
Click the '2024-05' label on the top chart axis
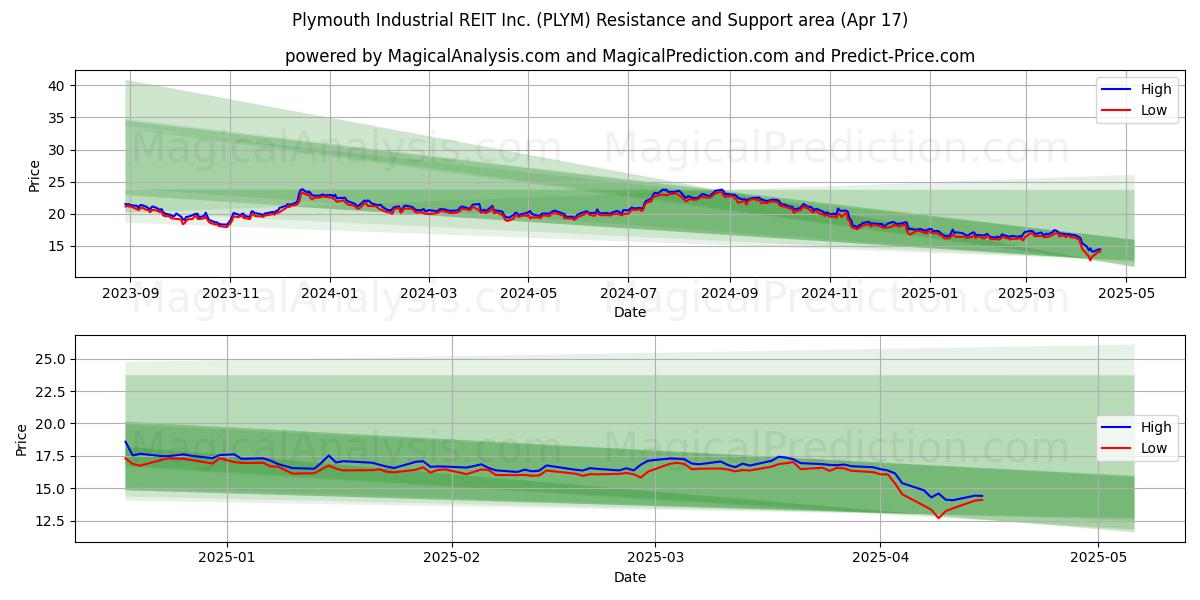(528, 294)
